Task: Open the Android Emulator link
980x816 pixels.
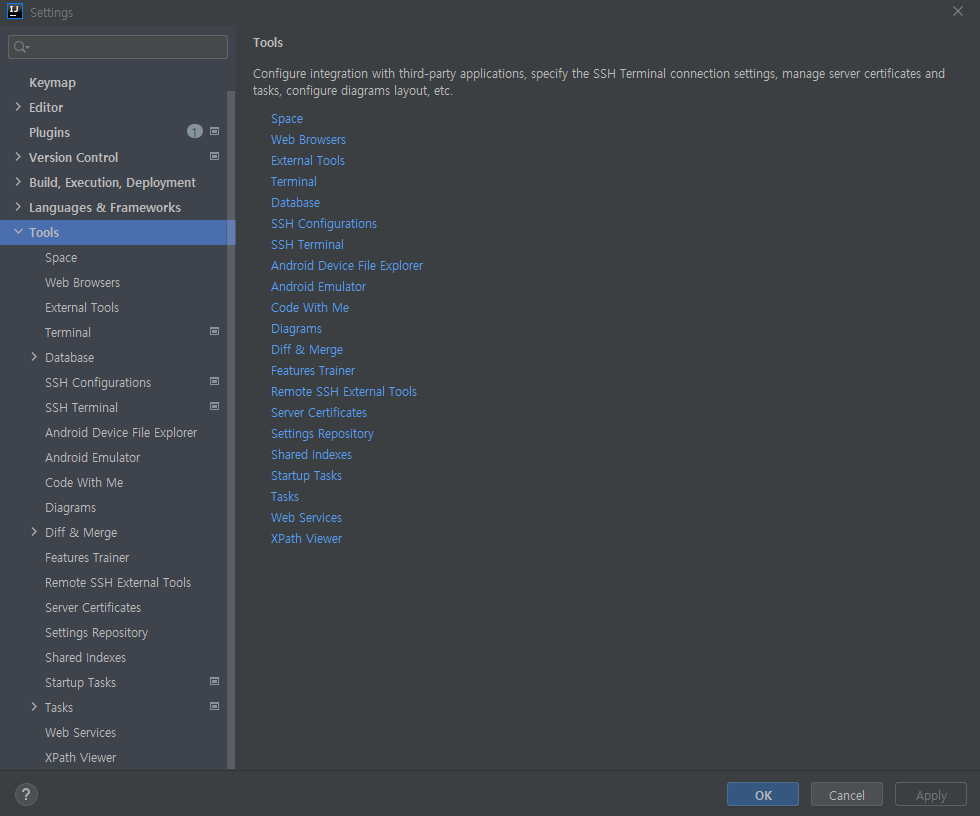Action: coord(319,287)
